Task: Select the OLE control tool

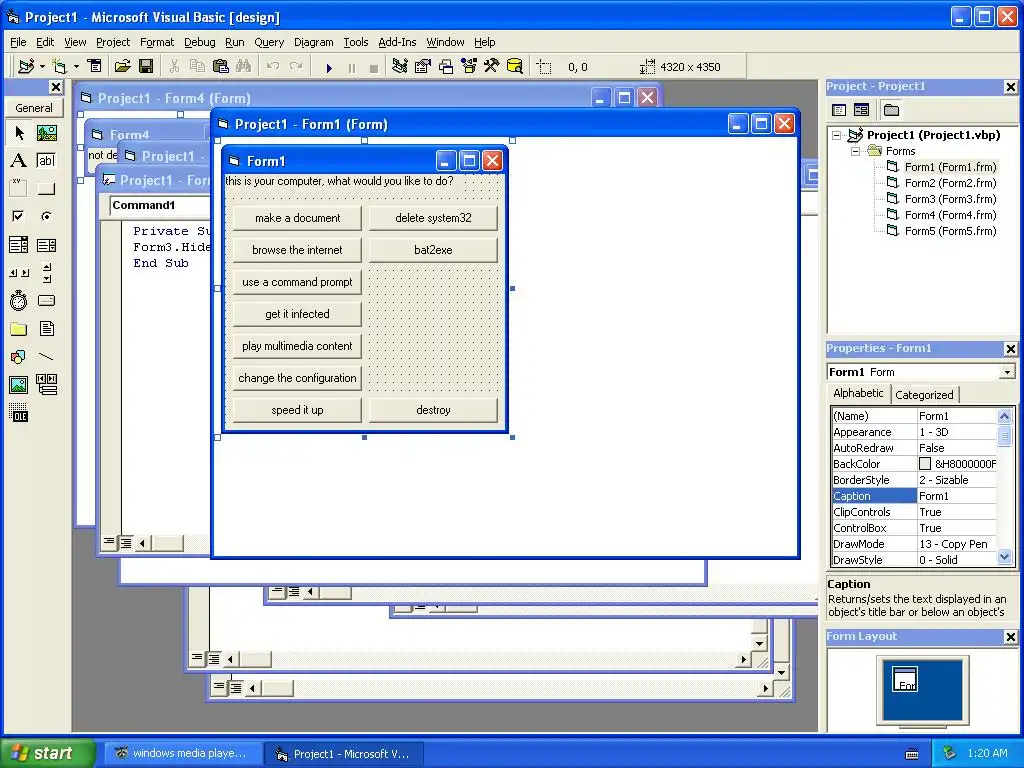Action: pos(19,413)
